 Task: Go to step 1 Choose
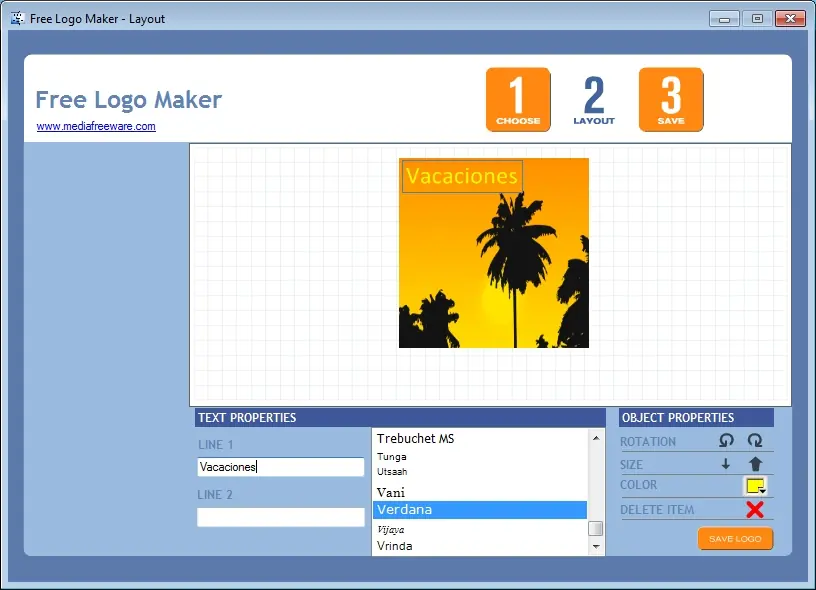click(x=518, y=99)
